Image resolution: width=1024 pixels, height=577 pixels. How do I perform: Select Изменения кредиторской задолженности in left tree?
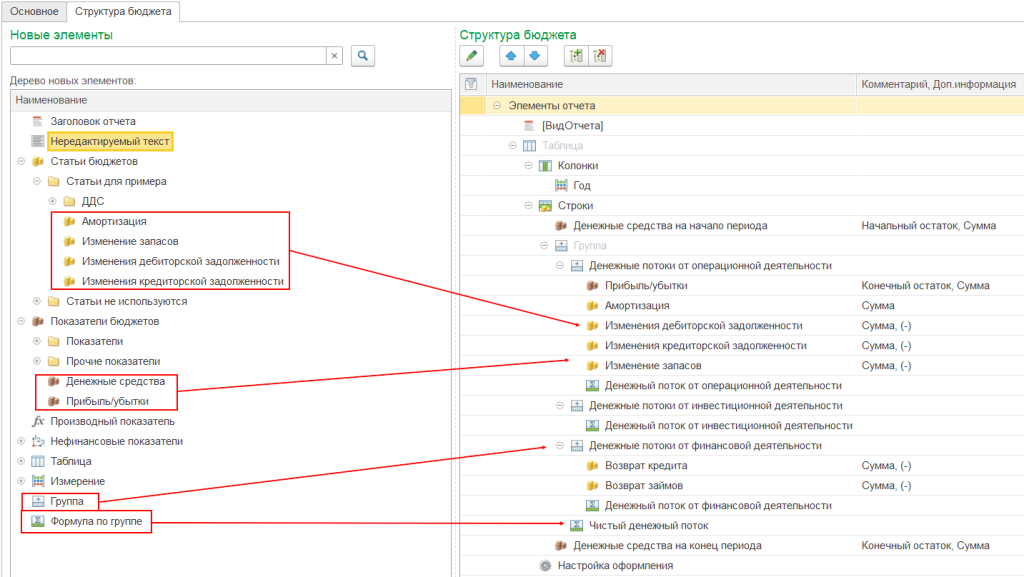click(x=182, y=281)
